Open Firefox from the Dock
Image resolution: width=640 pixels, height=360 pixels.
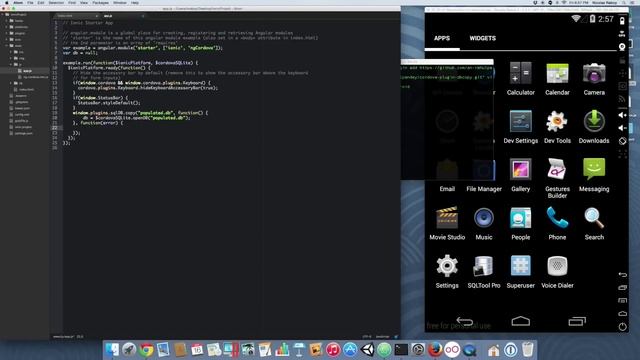point(435,350)
